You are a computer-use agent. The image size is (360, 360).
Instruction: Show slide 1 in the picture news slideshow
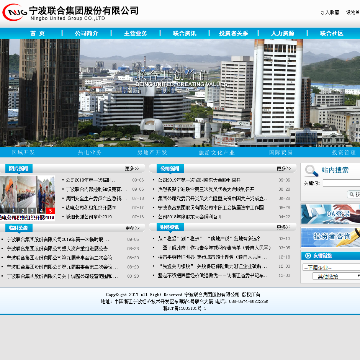tap(13, 211)
